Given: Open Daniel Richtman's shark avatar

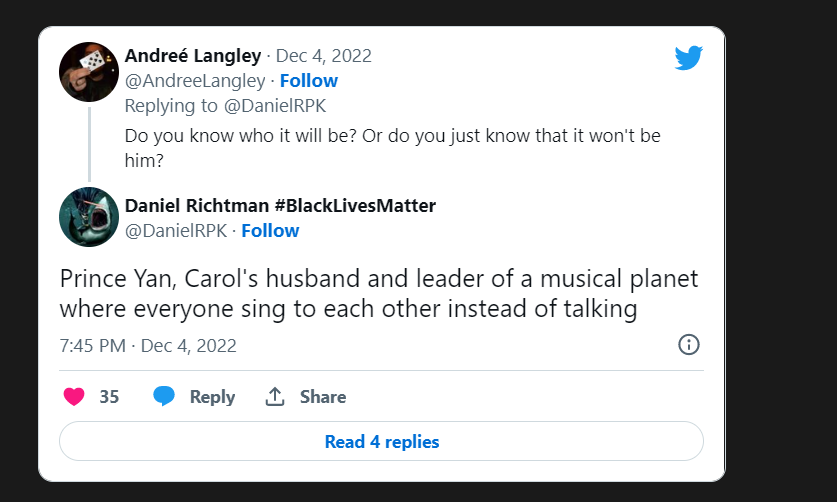Looking at the screenshot, I should (89, 217).
